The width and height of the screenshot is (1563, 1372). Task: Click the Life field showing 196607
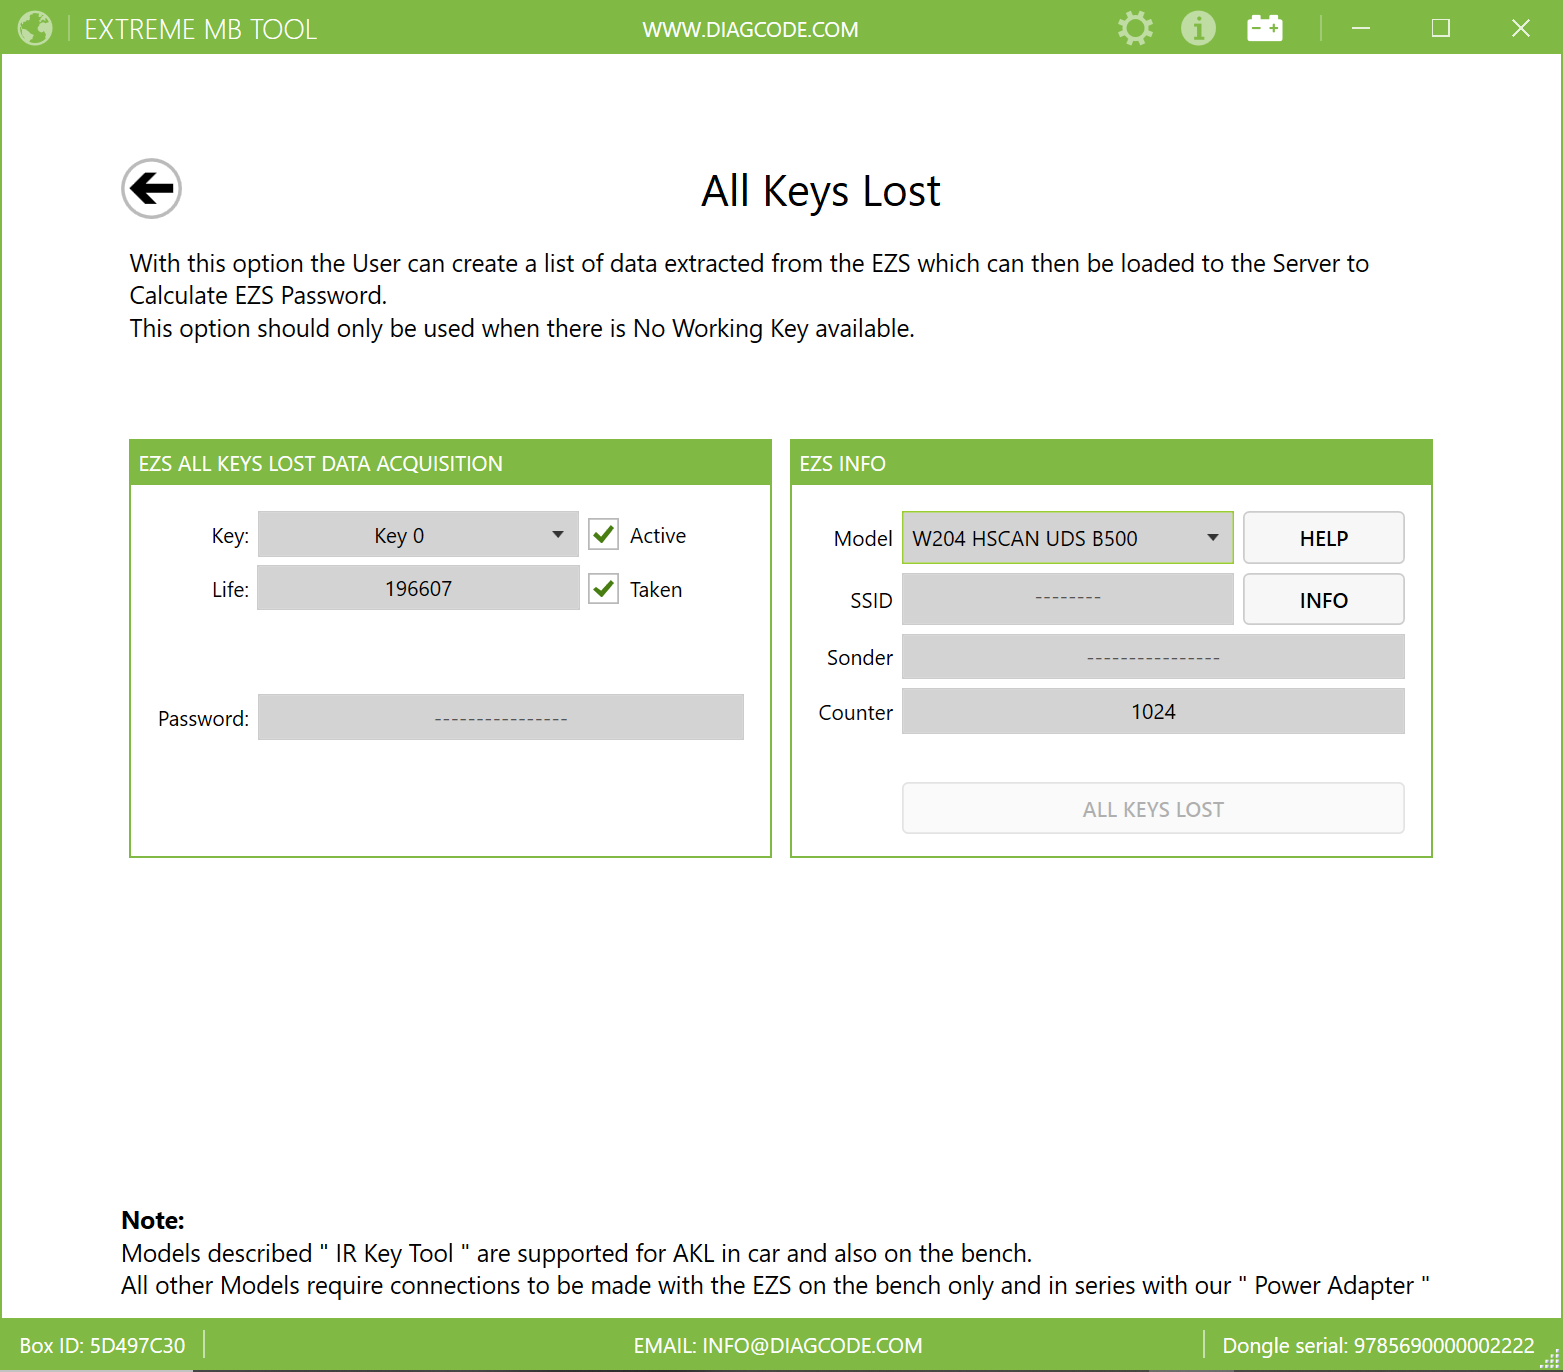[x=418, y=588]
